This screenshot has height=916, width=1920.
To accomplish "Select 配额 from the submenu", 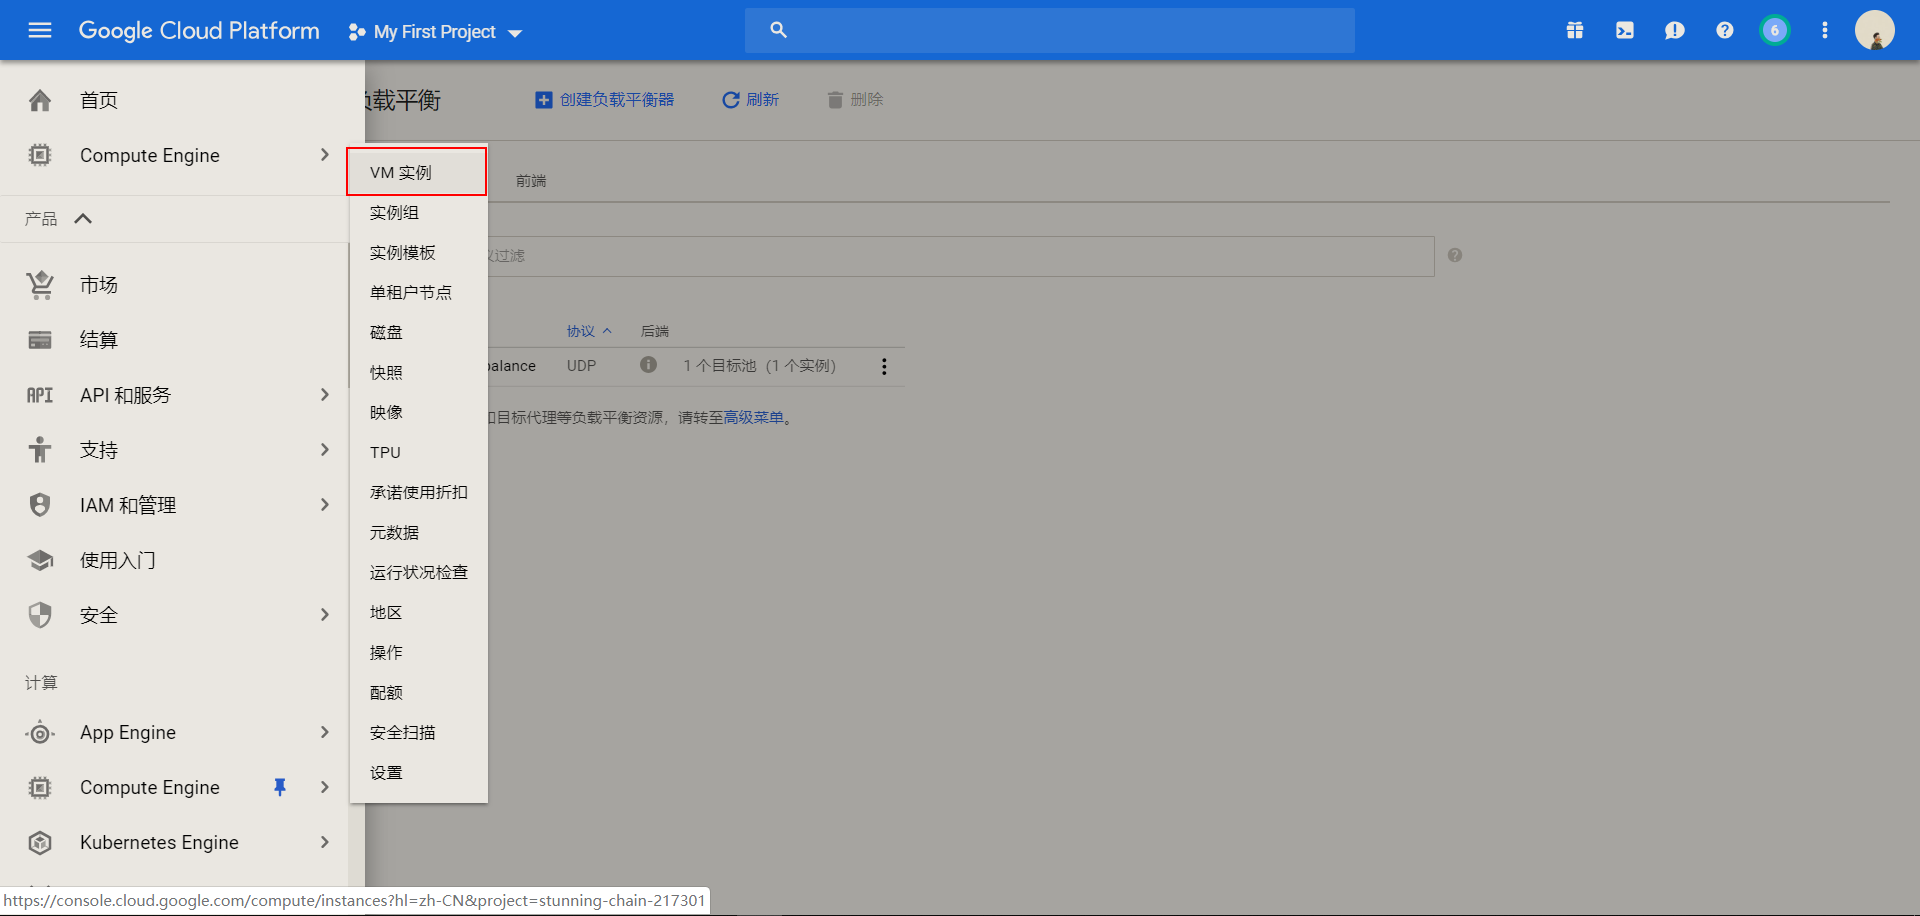I will pyautogui.click(x=419, y=693).
